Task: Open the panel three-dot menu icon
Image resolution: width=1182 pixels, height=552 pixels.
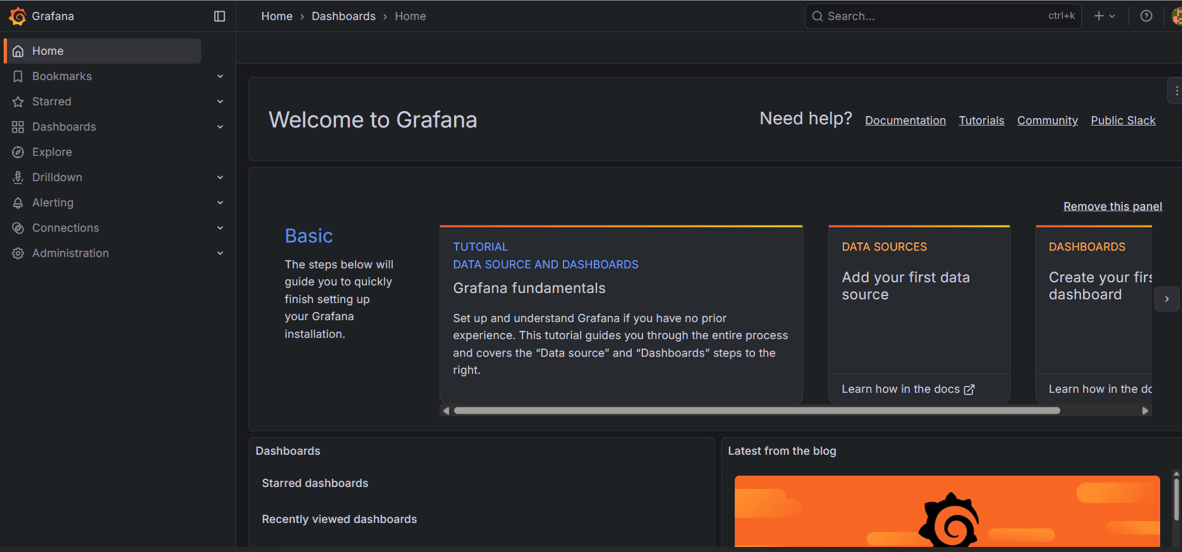Action: (x=1176, y=91)
